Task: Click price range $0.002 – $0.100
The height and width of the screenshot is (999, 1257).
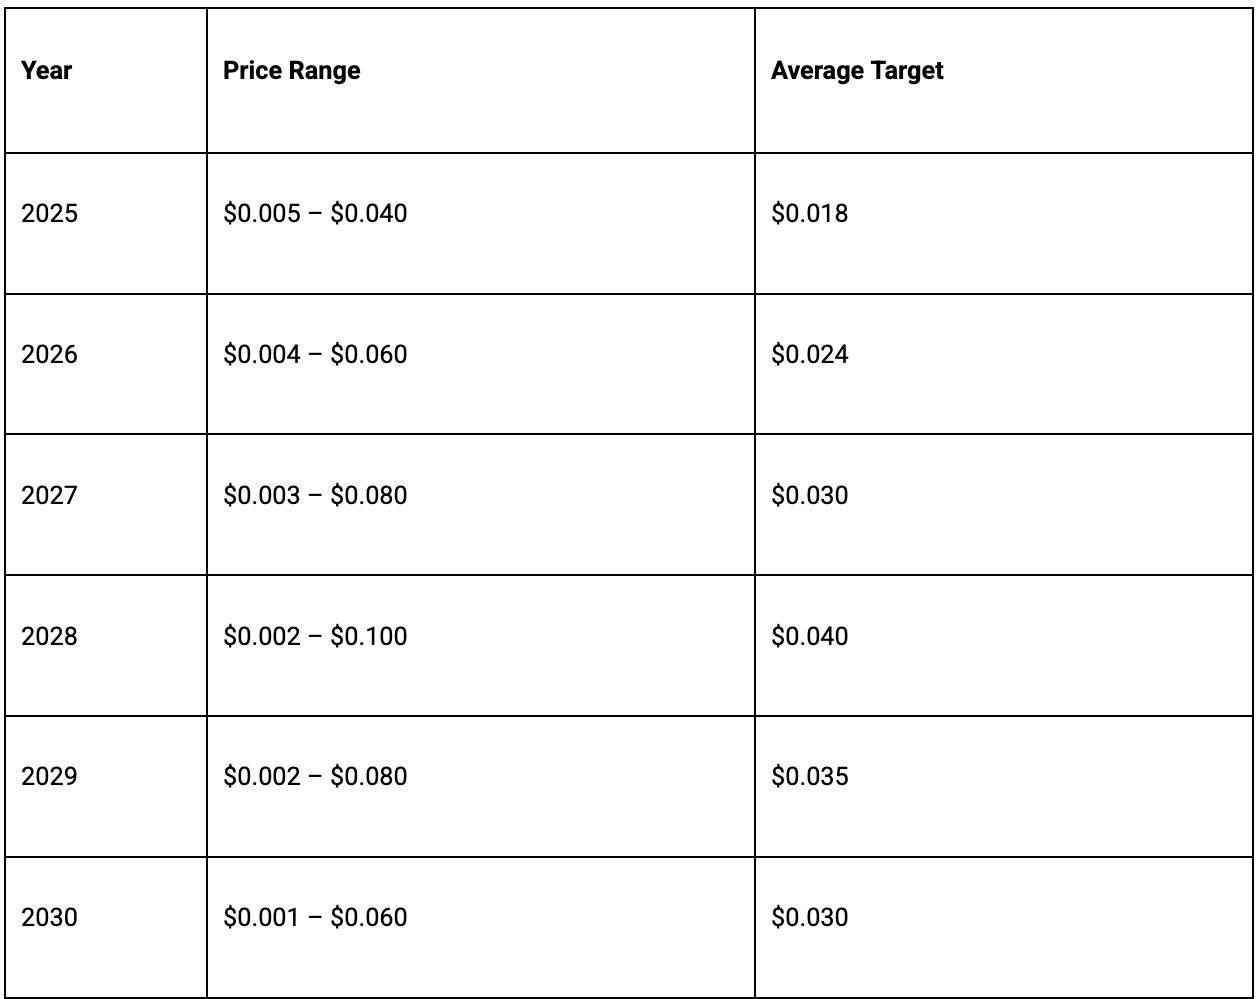Action: [315, 636]
